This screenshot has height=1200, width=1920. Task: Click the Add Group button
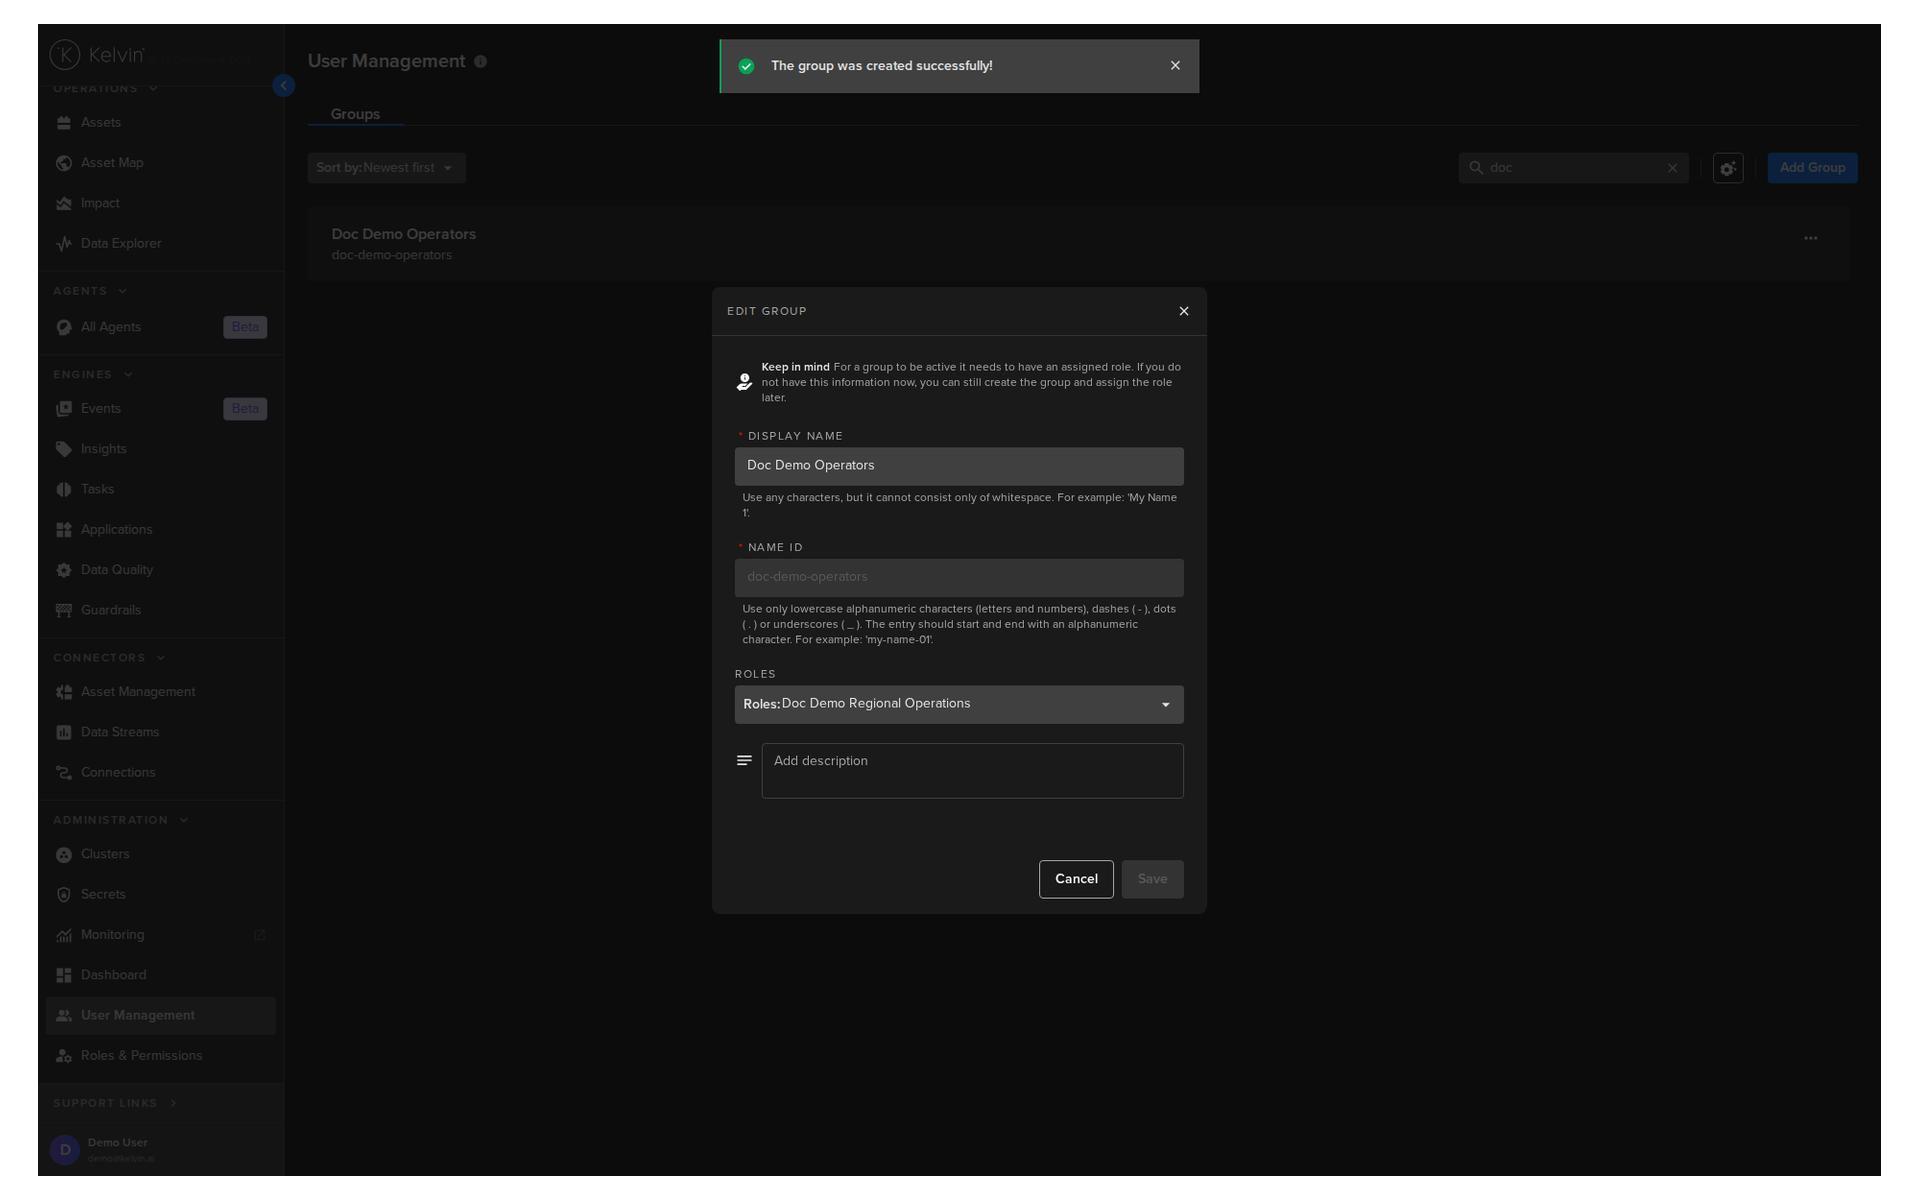[x=1812, y=168]
